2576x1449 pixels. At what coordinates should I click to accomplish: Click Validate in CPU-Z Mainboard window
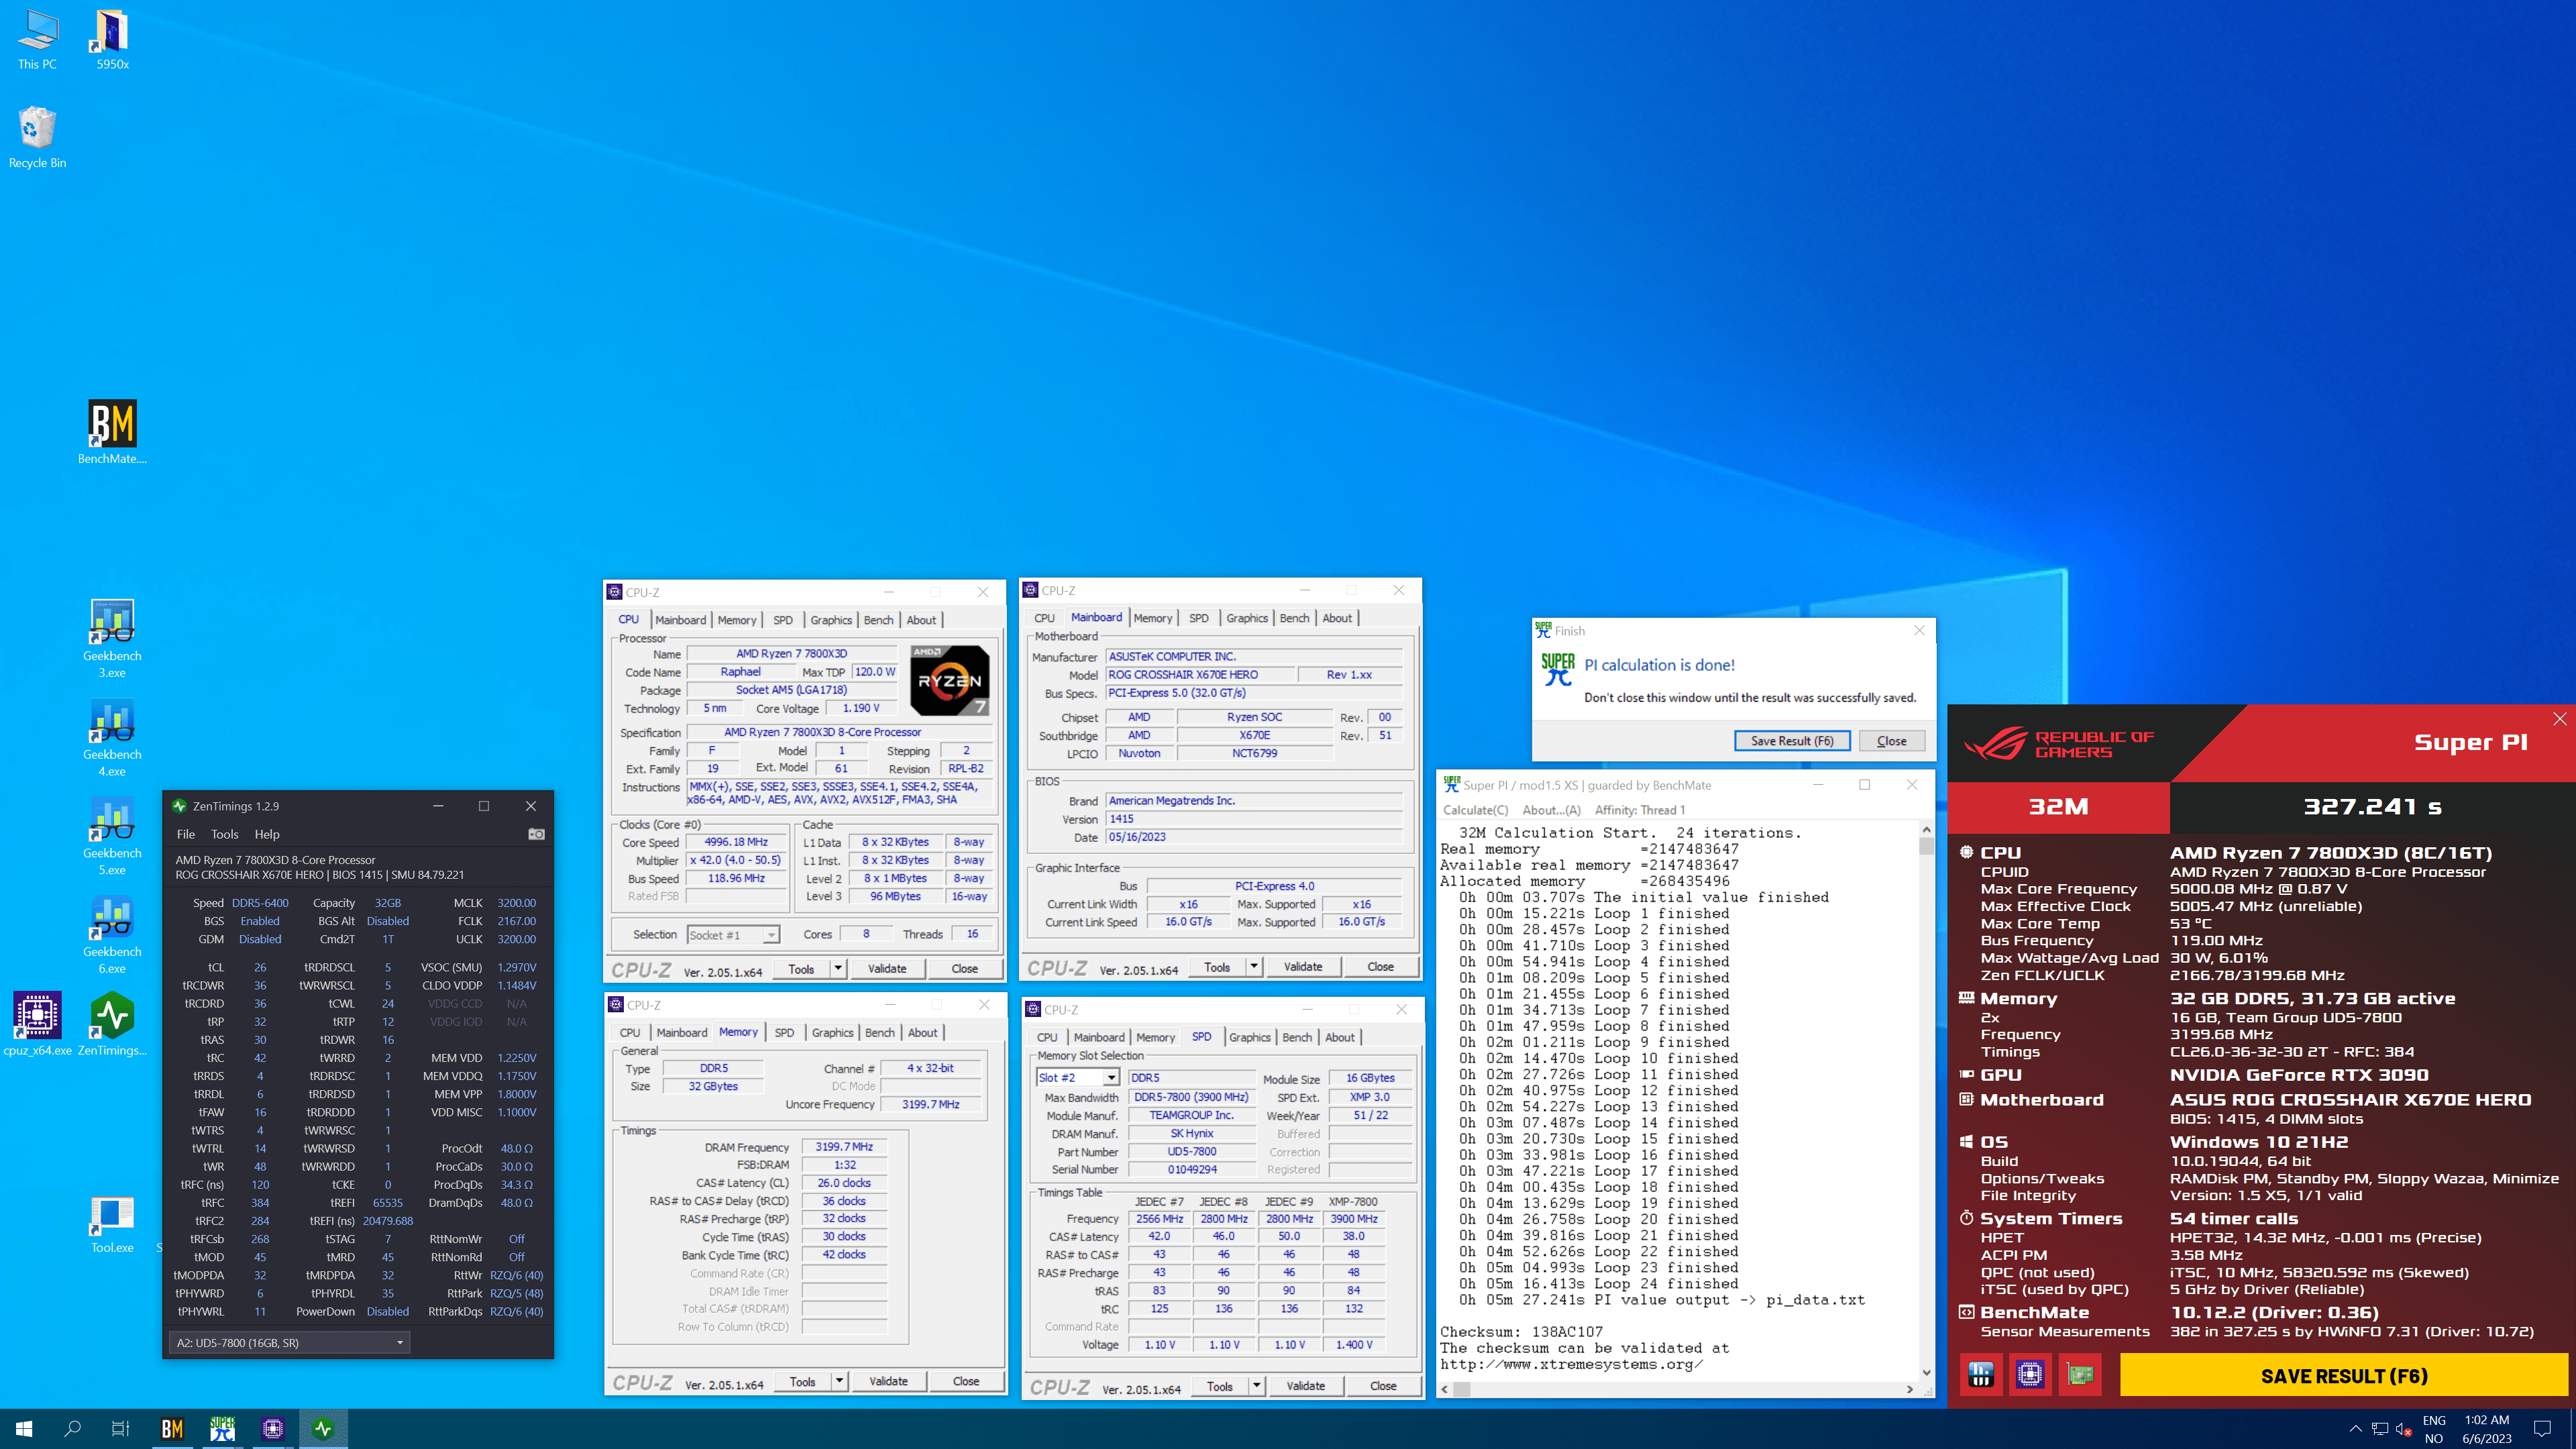(1303, 967)
